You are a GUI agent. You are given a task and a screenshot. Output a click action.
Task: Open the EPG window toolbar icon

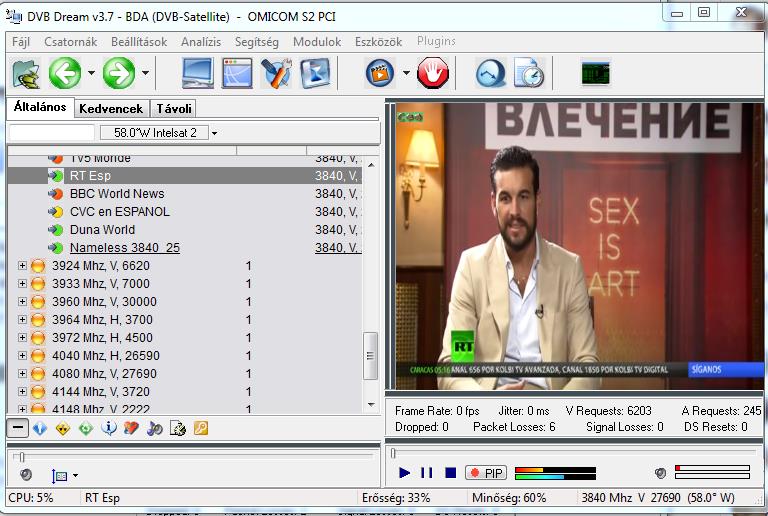tap(237, 73)
